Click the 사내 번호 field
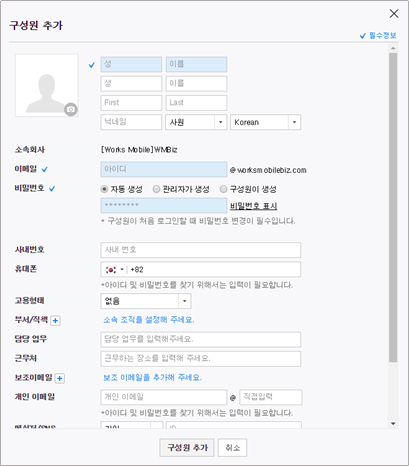 (201, 250)
